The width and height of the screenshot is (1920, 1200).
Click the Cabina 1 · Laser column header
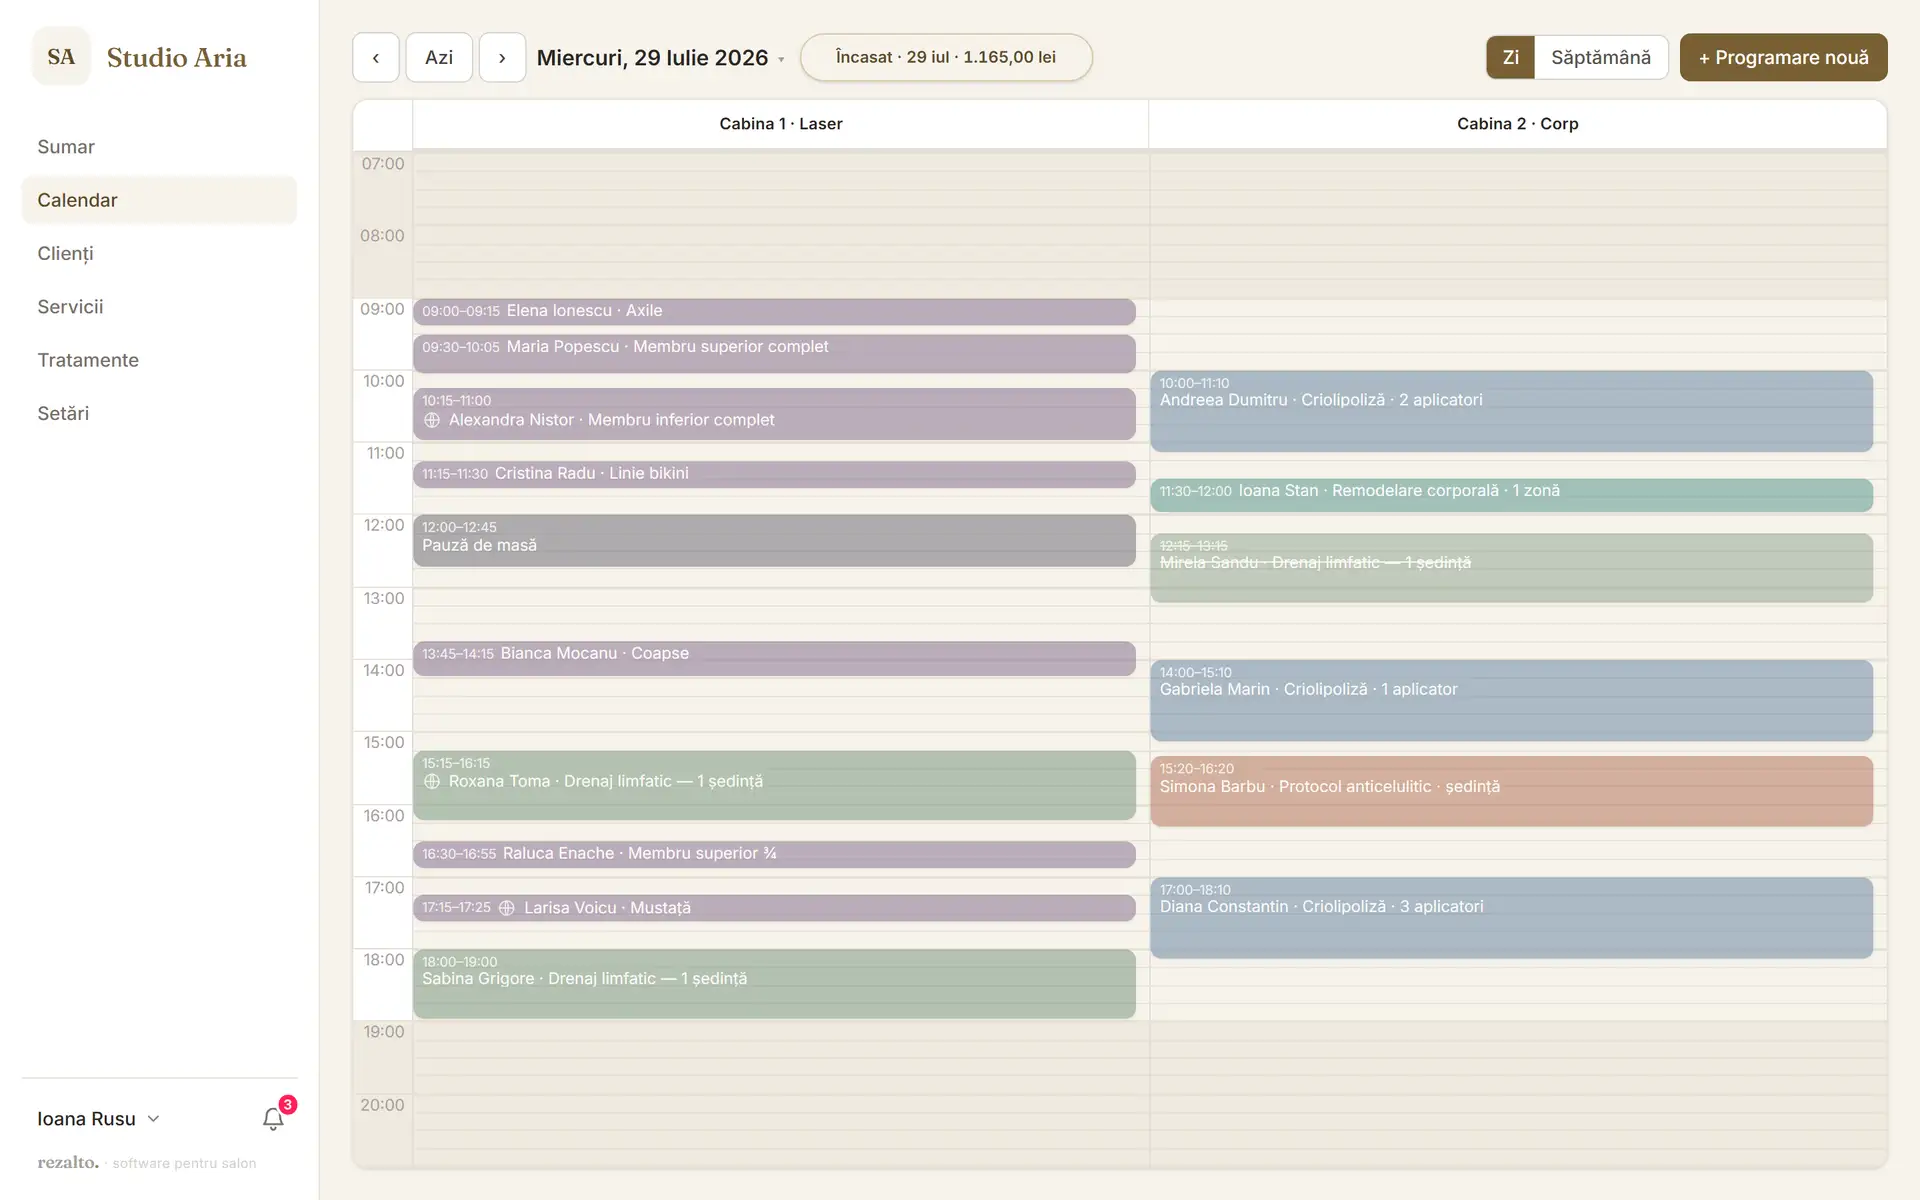click(781, 124)
